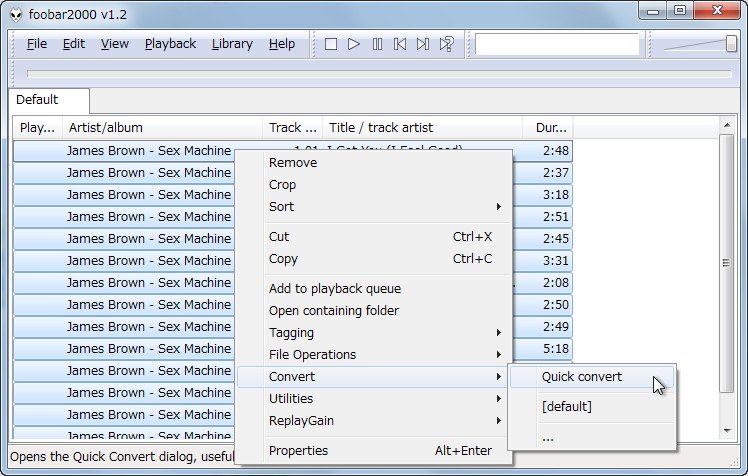Image resolution: width=748 pixels, height=476 pixels.
Task: Maximize the foobar2000 window
Action: 680,11
